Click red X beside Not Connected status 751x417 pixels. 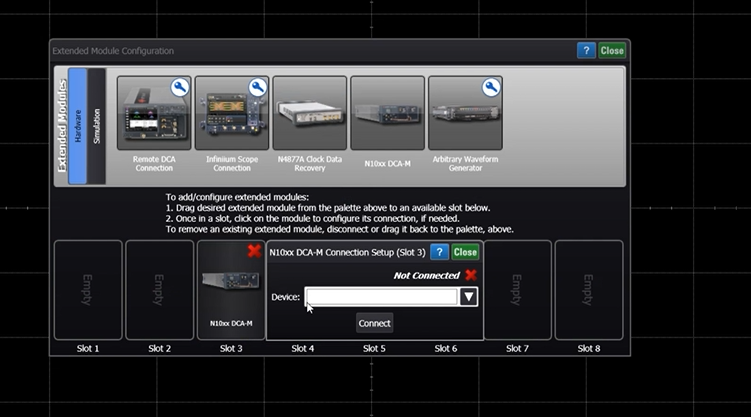pos(471,275)
